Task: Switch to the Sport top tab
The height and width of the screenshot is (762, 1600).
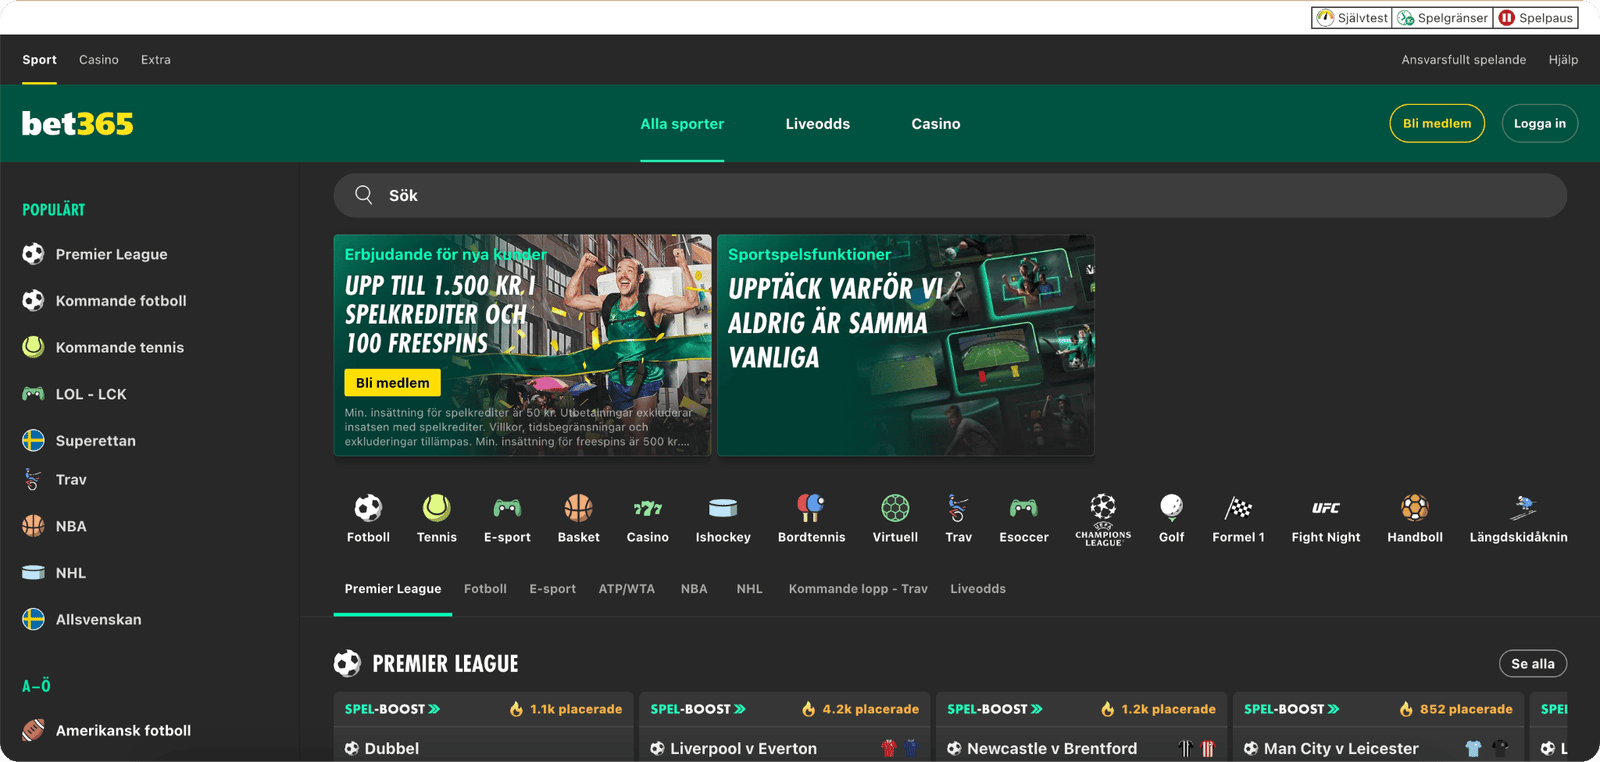Action: pos(39,60)
